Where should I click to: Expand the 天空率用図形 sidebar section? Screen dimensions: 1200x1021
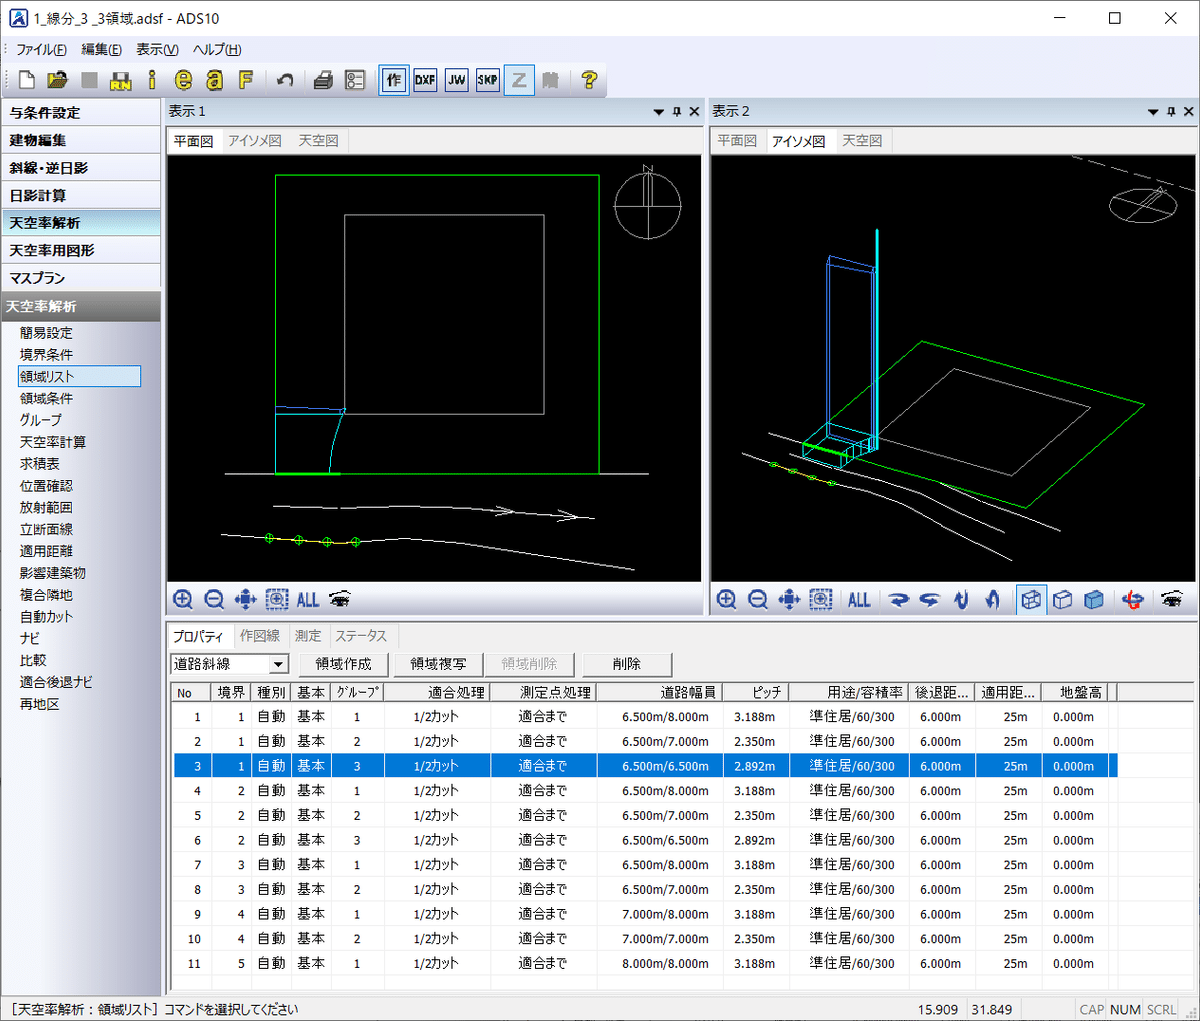80,250
